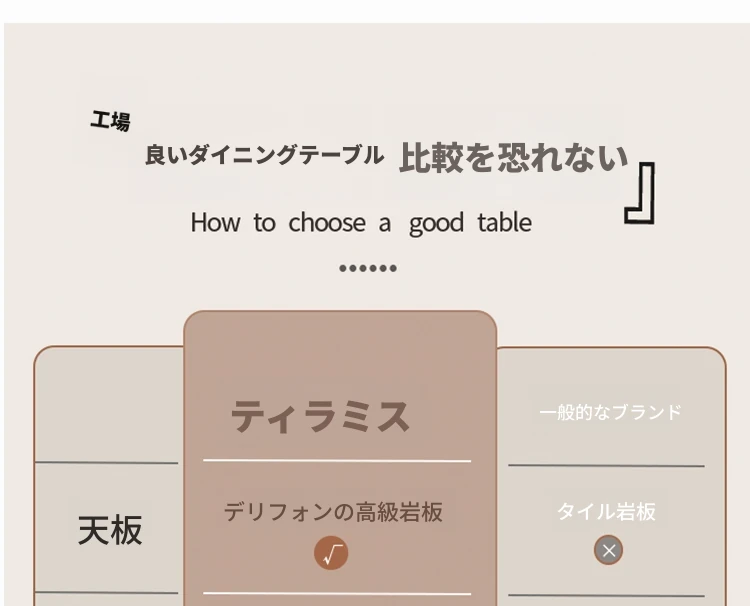Select the ティラミス brand heading
750x606 pixels.
(320, 416)
